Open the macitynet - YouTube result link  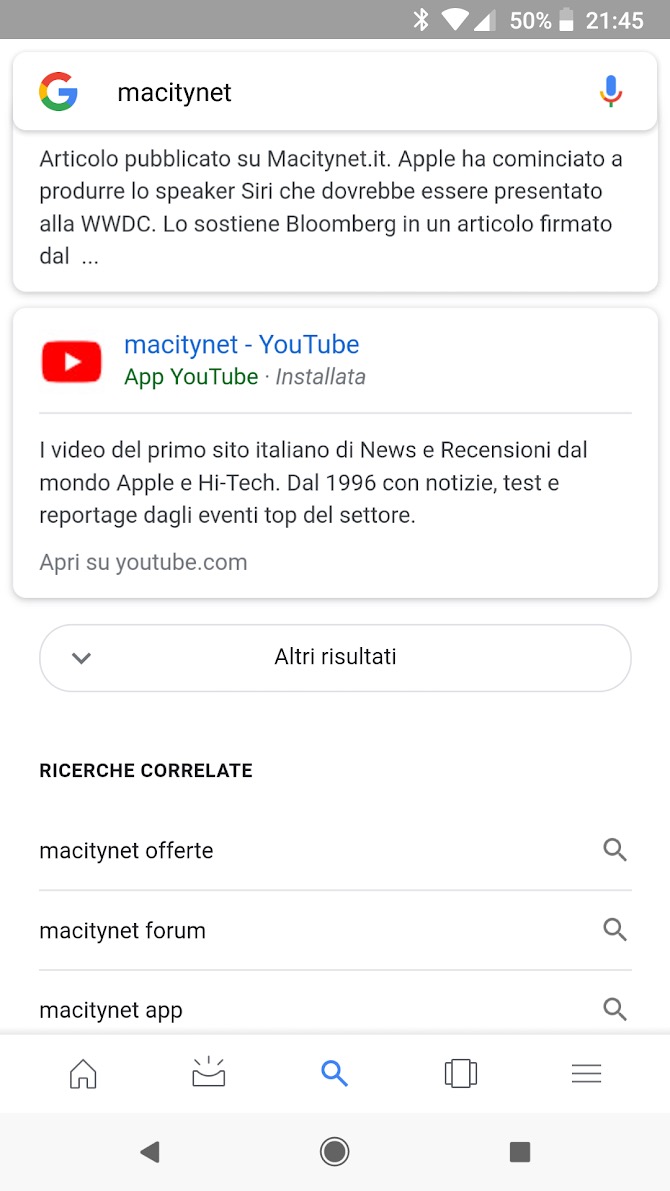(x=241, y=345)
